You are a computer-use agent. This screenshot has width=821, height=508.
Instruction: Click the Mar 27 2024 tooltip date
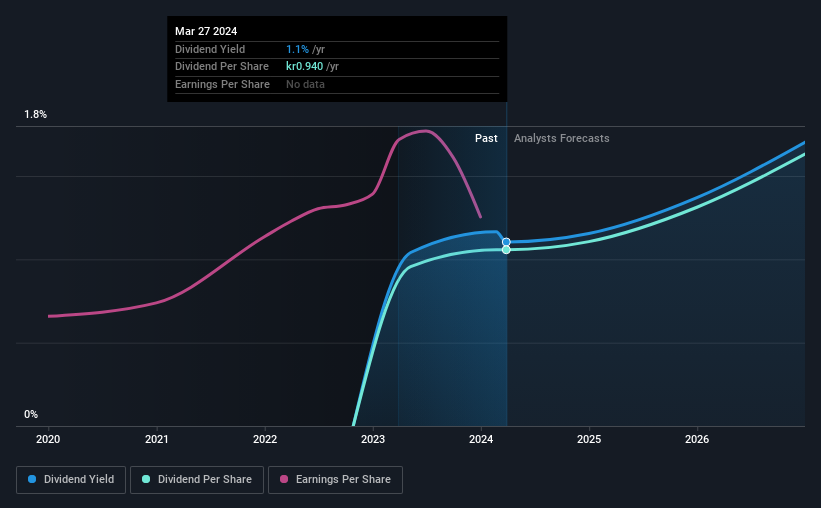tap(206, 31)
